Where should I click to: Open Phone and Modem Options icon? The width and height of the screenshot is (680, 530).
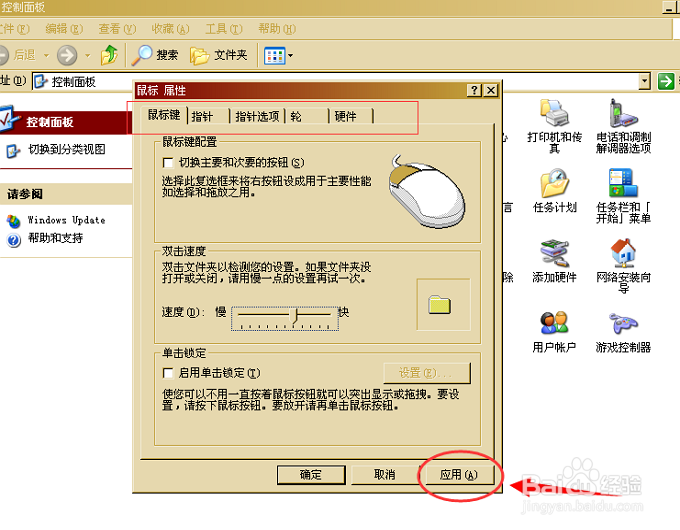(x=623, y=113)
